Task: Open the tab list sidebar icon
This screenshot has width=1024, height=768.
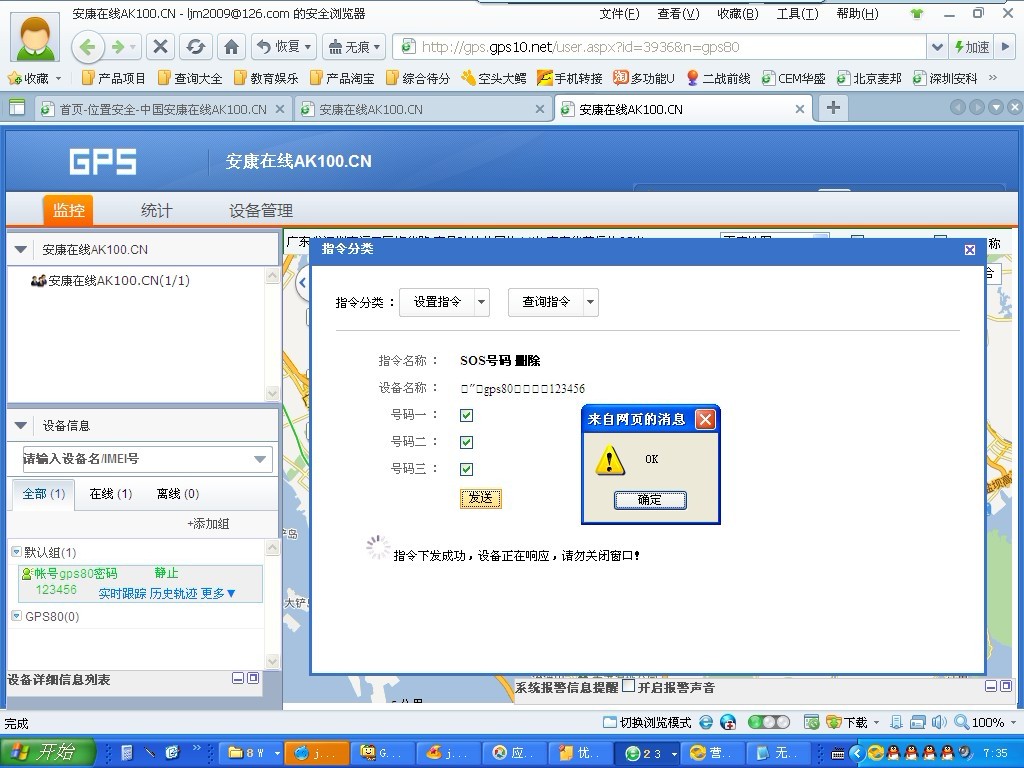Action: [x=18, y=108]
